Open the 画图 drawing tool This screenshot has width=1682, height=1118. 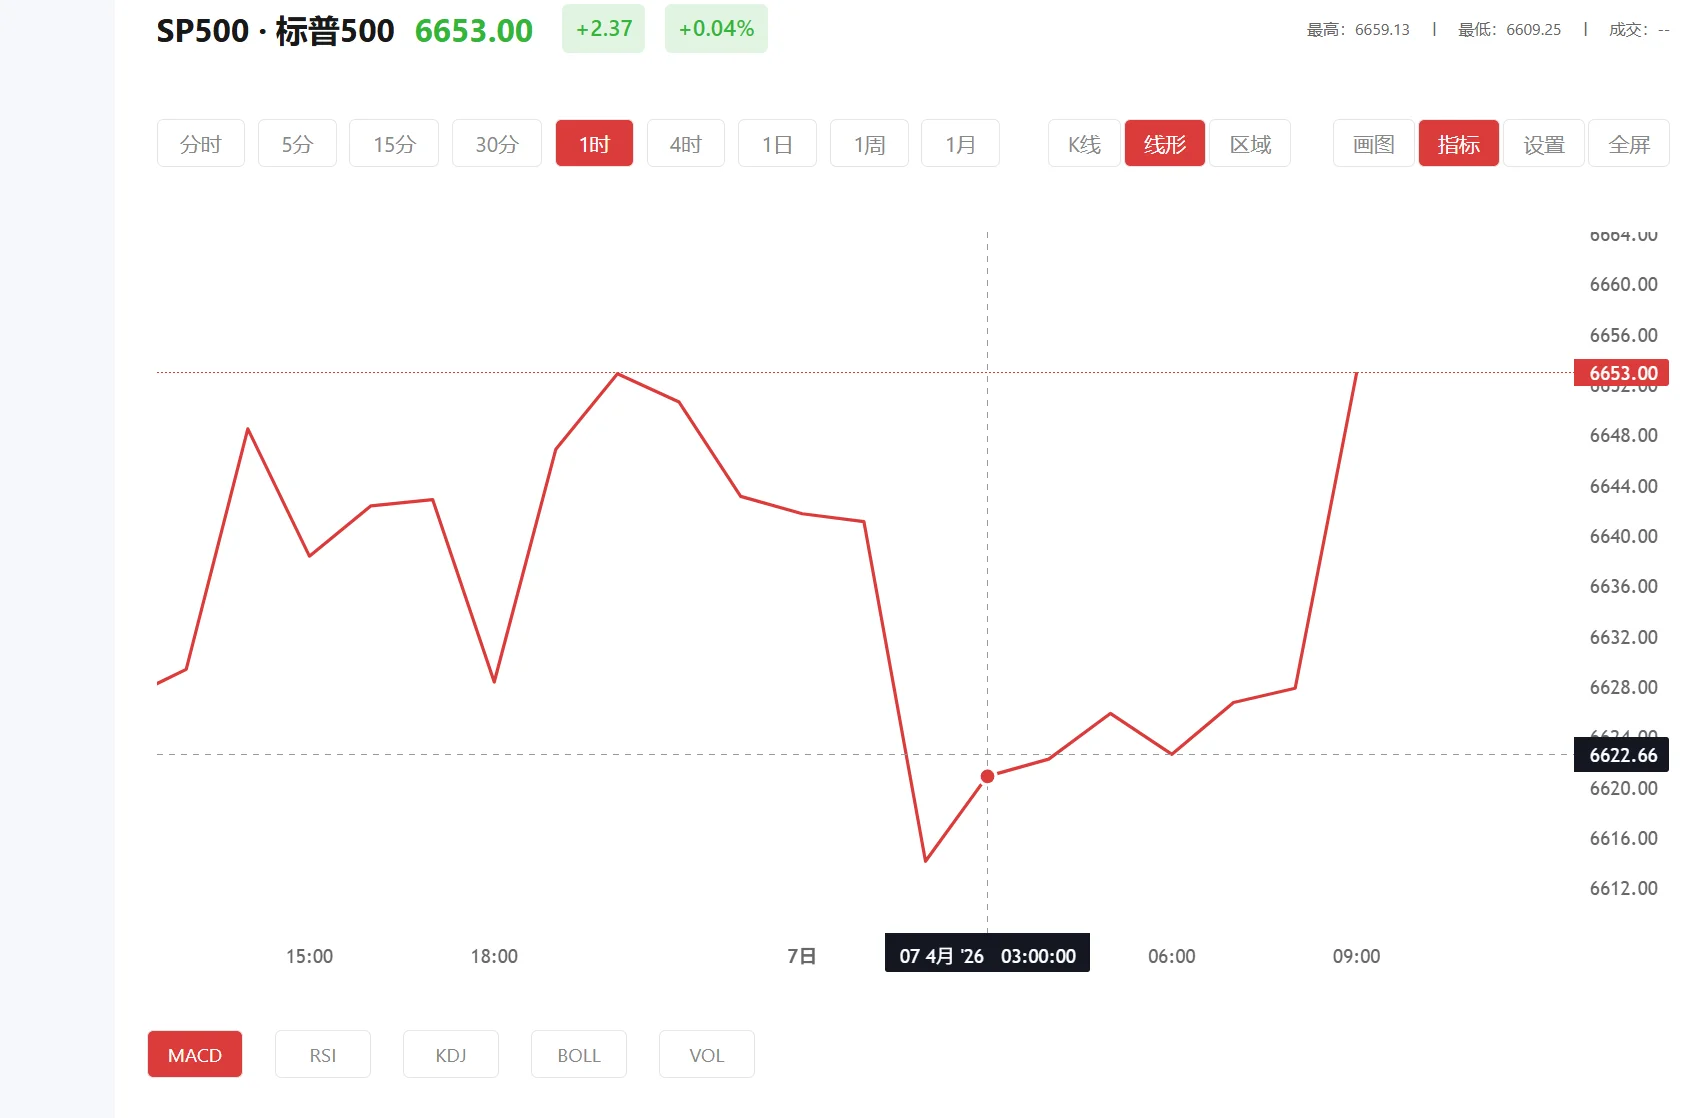[1372, 143]
